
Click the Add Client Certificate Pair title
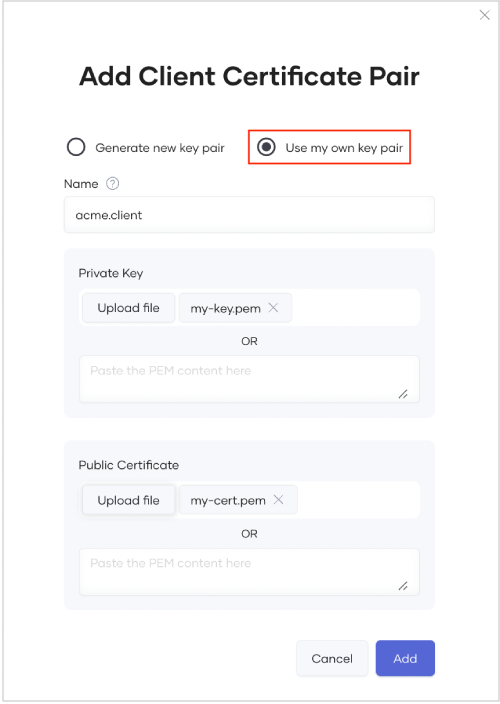[x=249, y=76]
